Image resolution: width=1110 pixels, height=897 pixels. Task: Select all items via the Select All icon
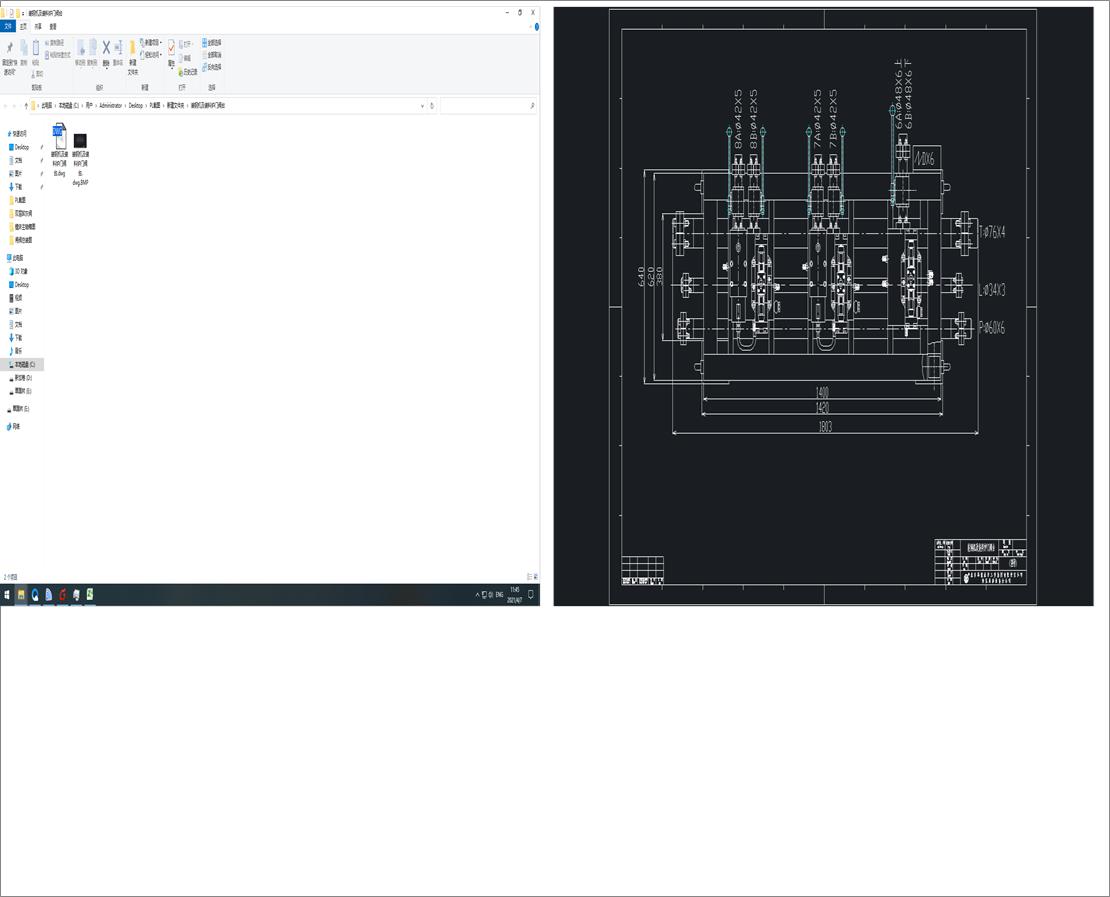coord(204,44)
